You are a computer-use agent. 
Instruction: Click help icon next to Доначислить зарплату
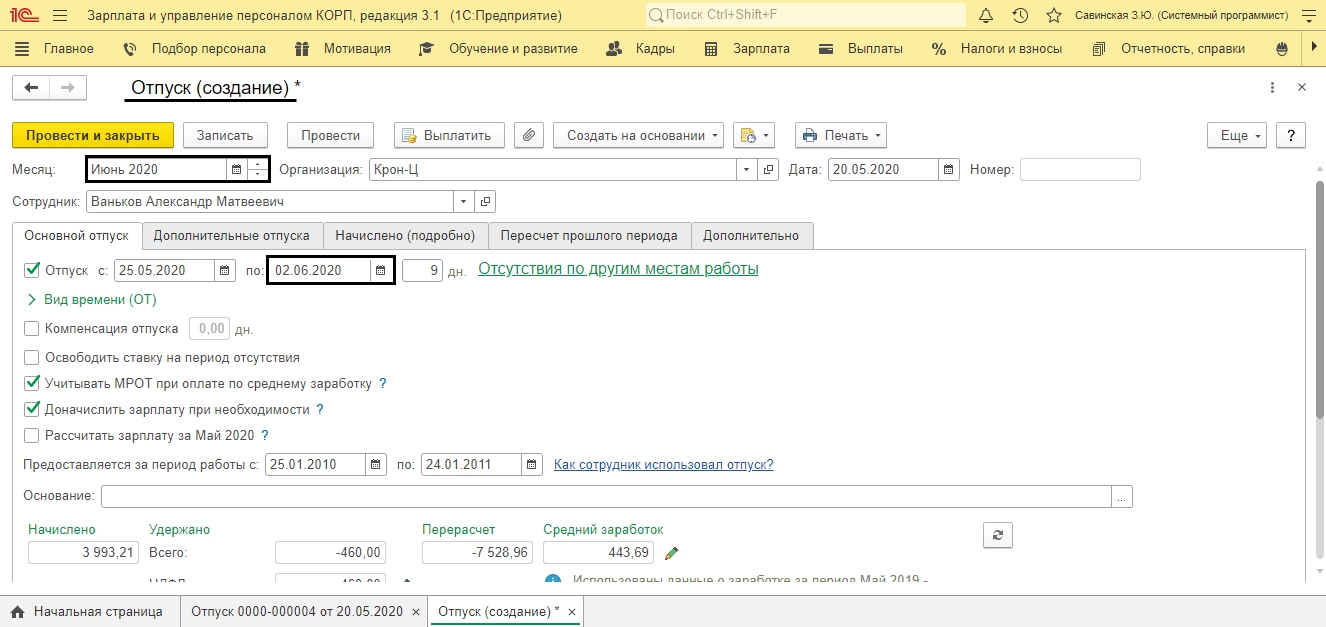[x=320, y=410]
